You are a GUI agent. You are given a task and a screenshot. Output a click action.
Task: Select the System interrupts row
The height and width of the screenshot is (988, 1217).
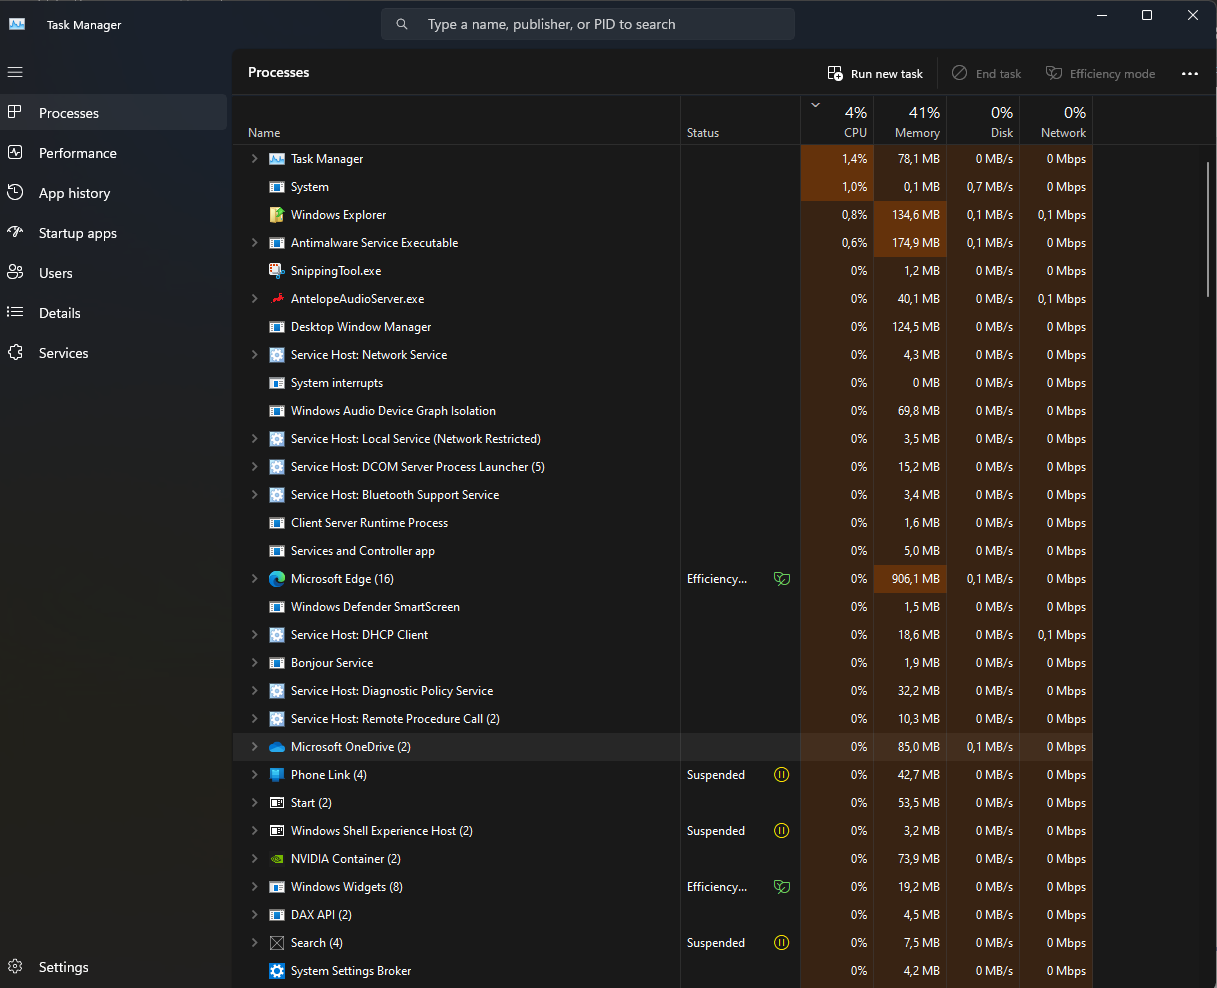point(663,383)
